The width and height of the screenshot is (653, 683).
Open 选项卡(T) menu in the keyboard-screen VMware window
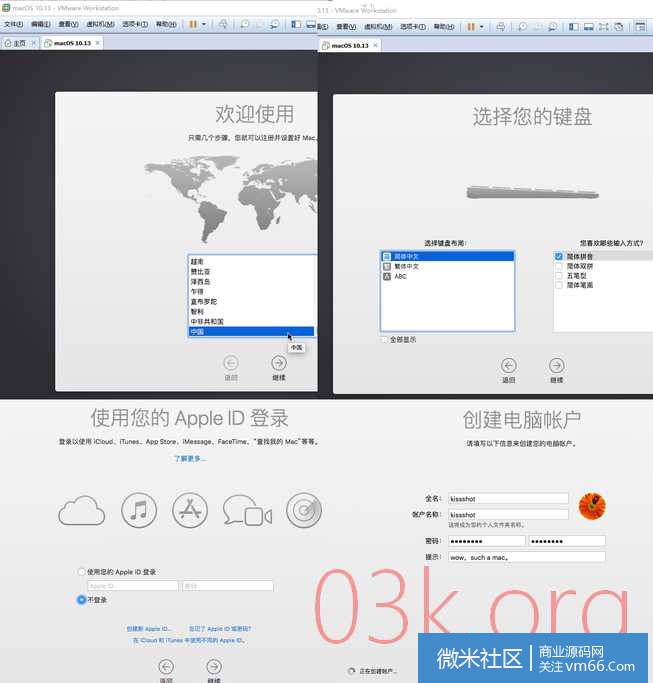(413, 27)
